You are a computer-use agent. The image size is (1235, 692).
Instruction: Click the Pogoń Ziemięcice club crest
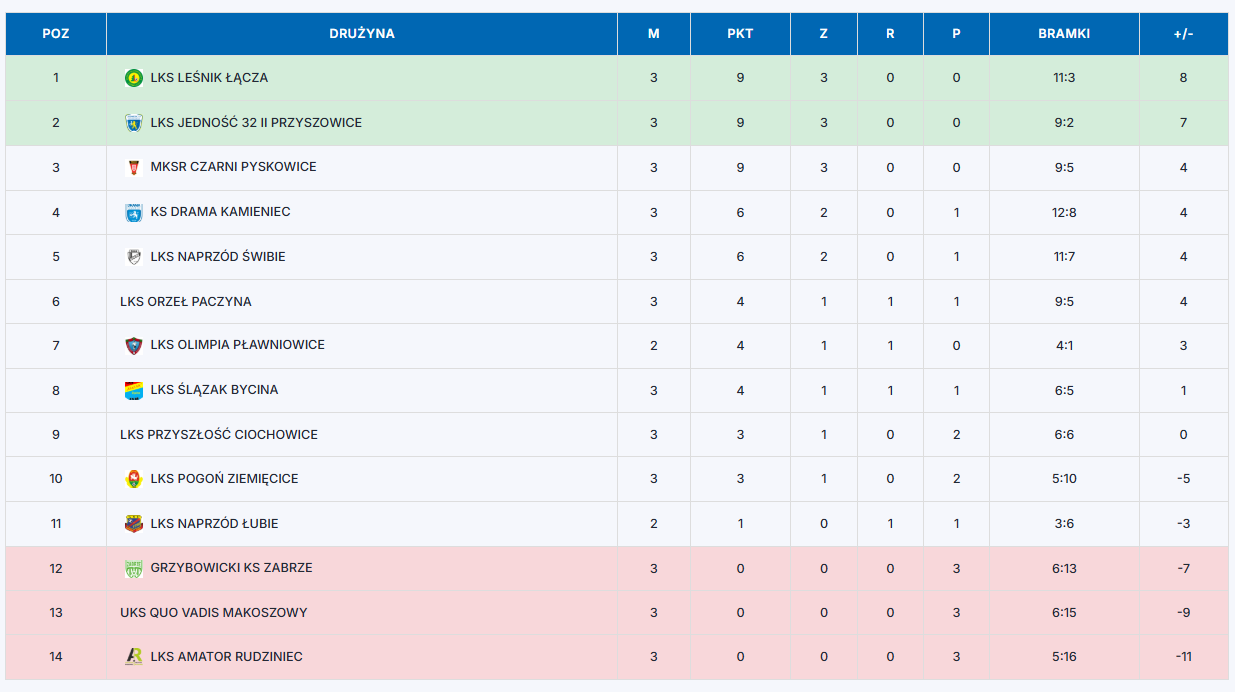(x=133, y=479)
